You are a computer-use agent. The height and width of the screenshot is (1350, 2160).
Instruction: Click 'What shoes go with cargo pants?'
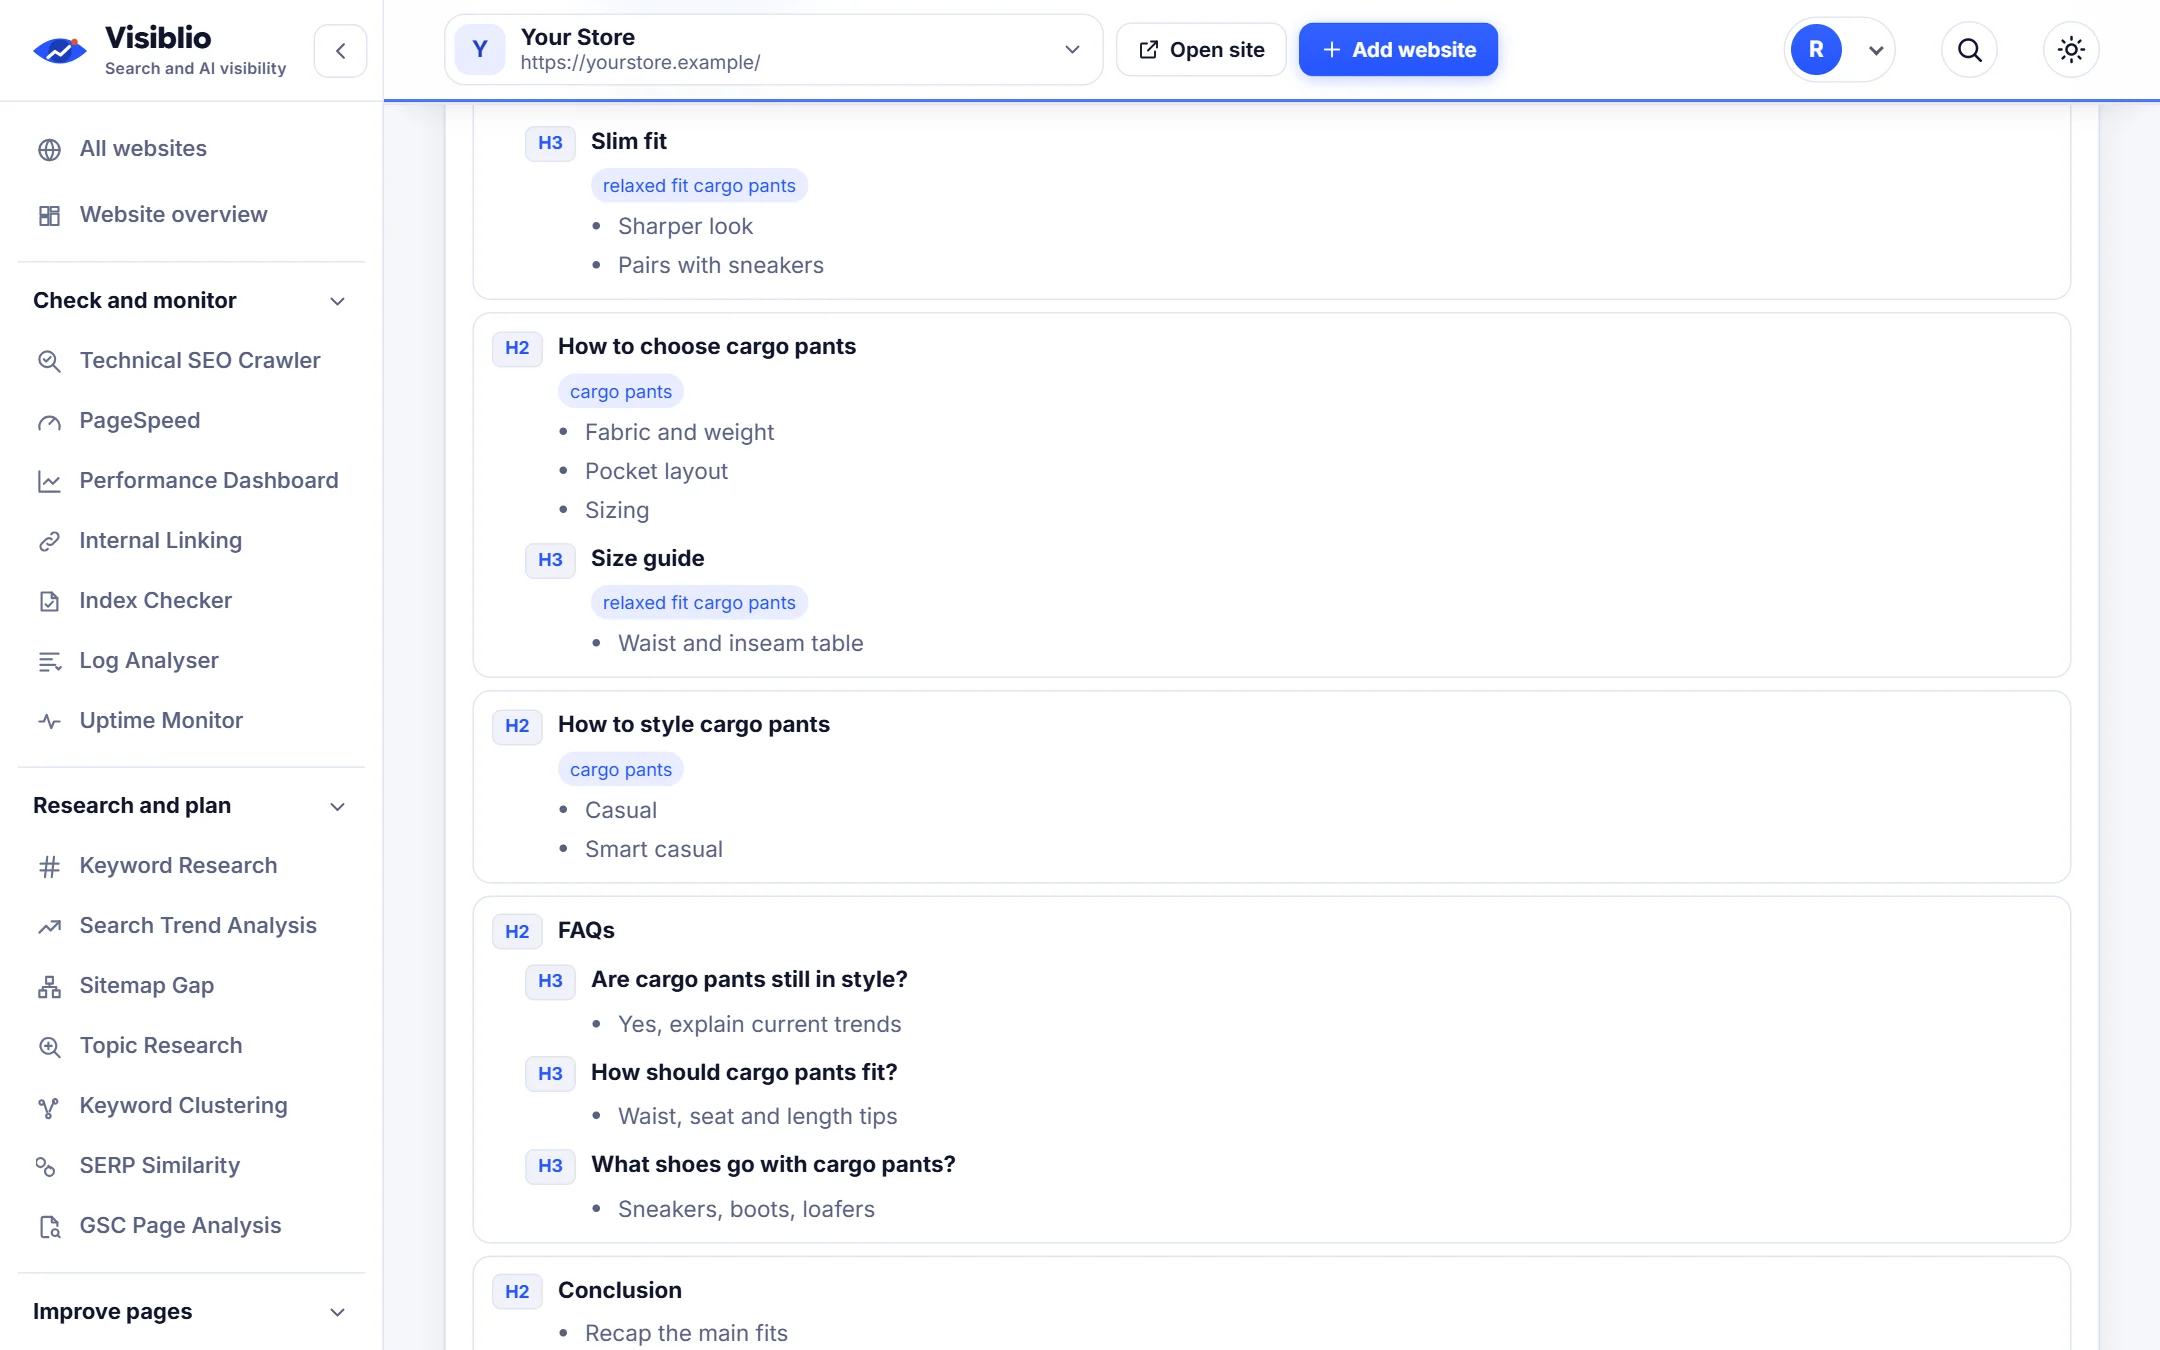pyautogui.click(x=773, y=1165)
